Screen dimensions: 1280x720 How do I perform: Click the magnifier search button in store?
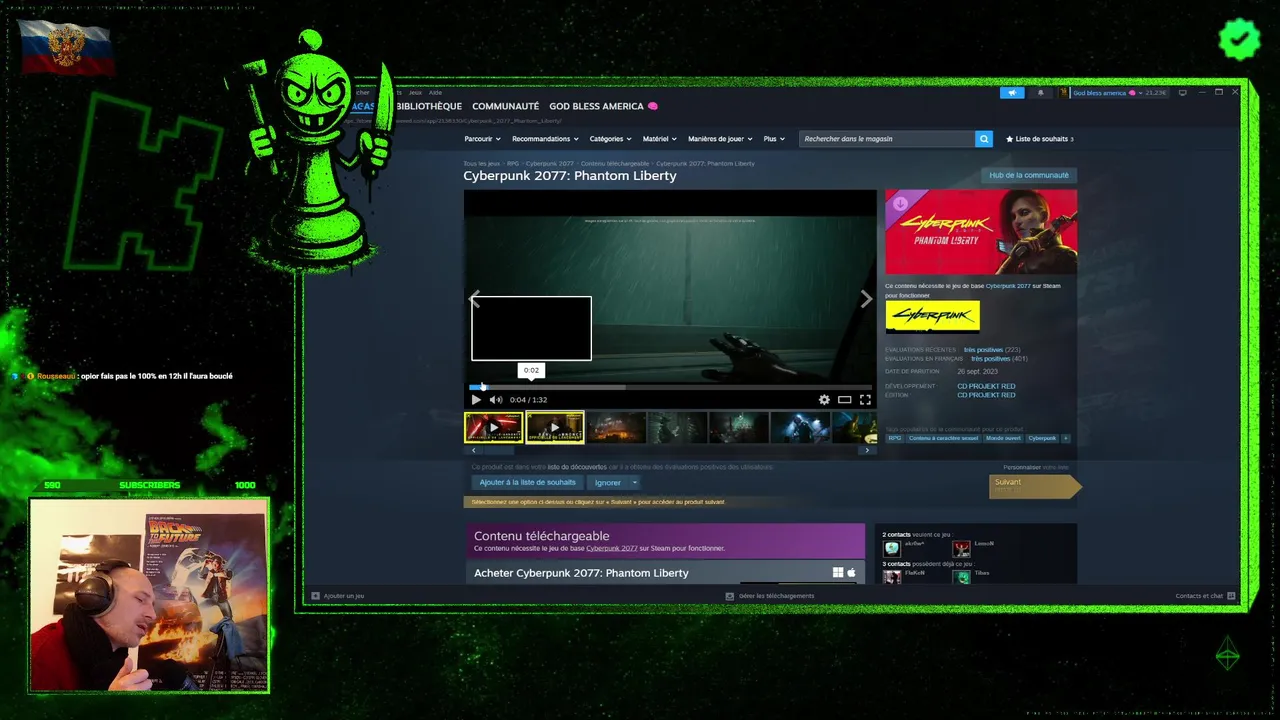click(984, 139)
